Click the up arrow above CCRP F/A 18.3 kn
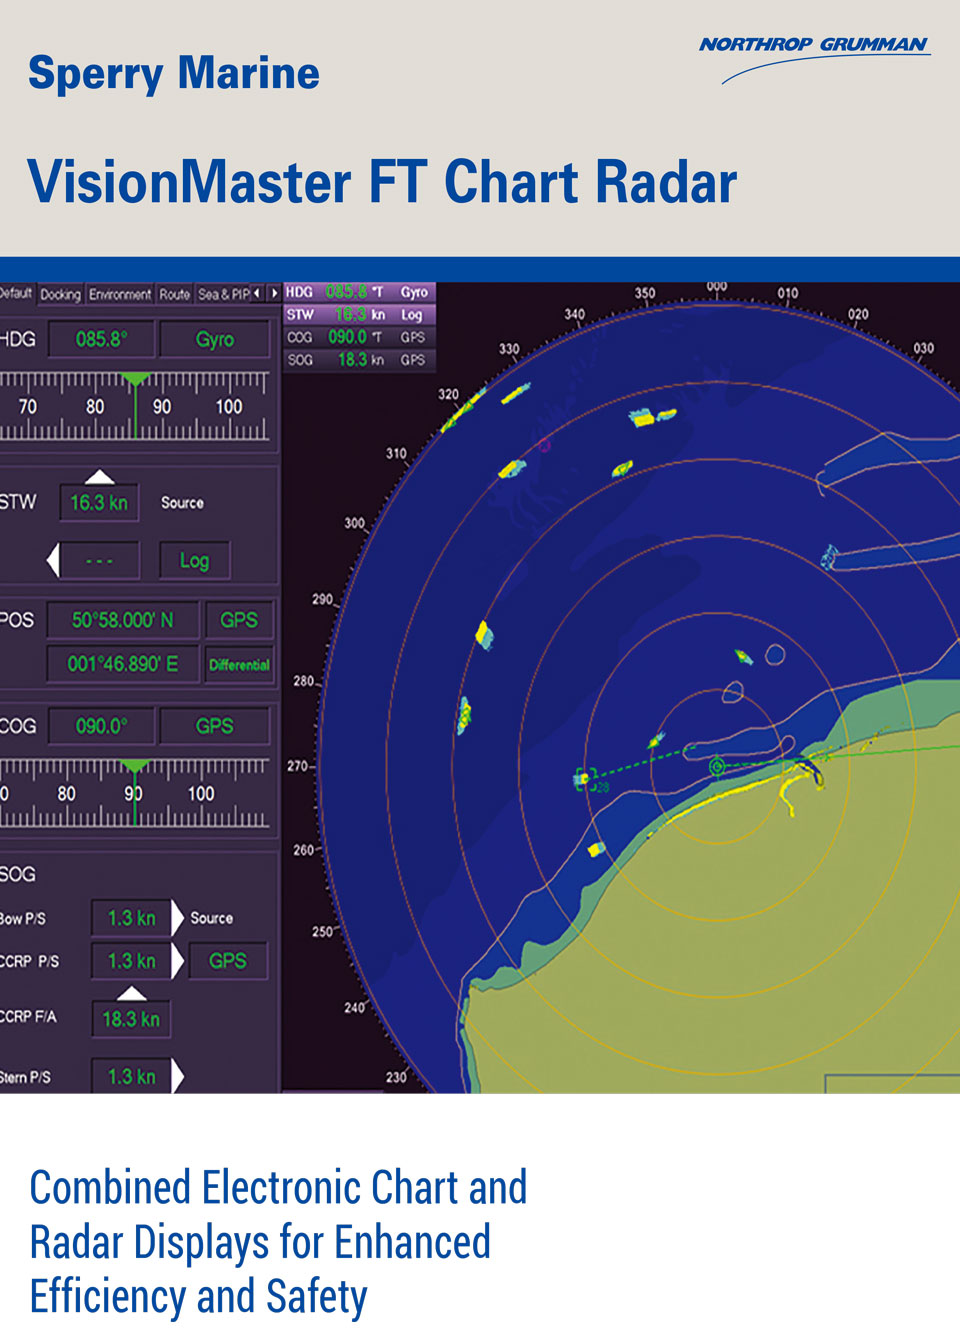 click(x=132, y=993)
